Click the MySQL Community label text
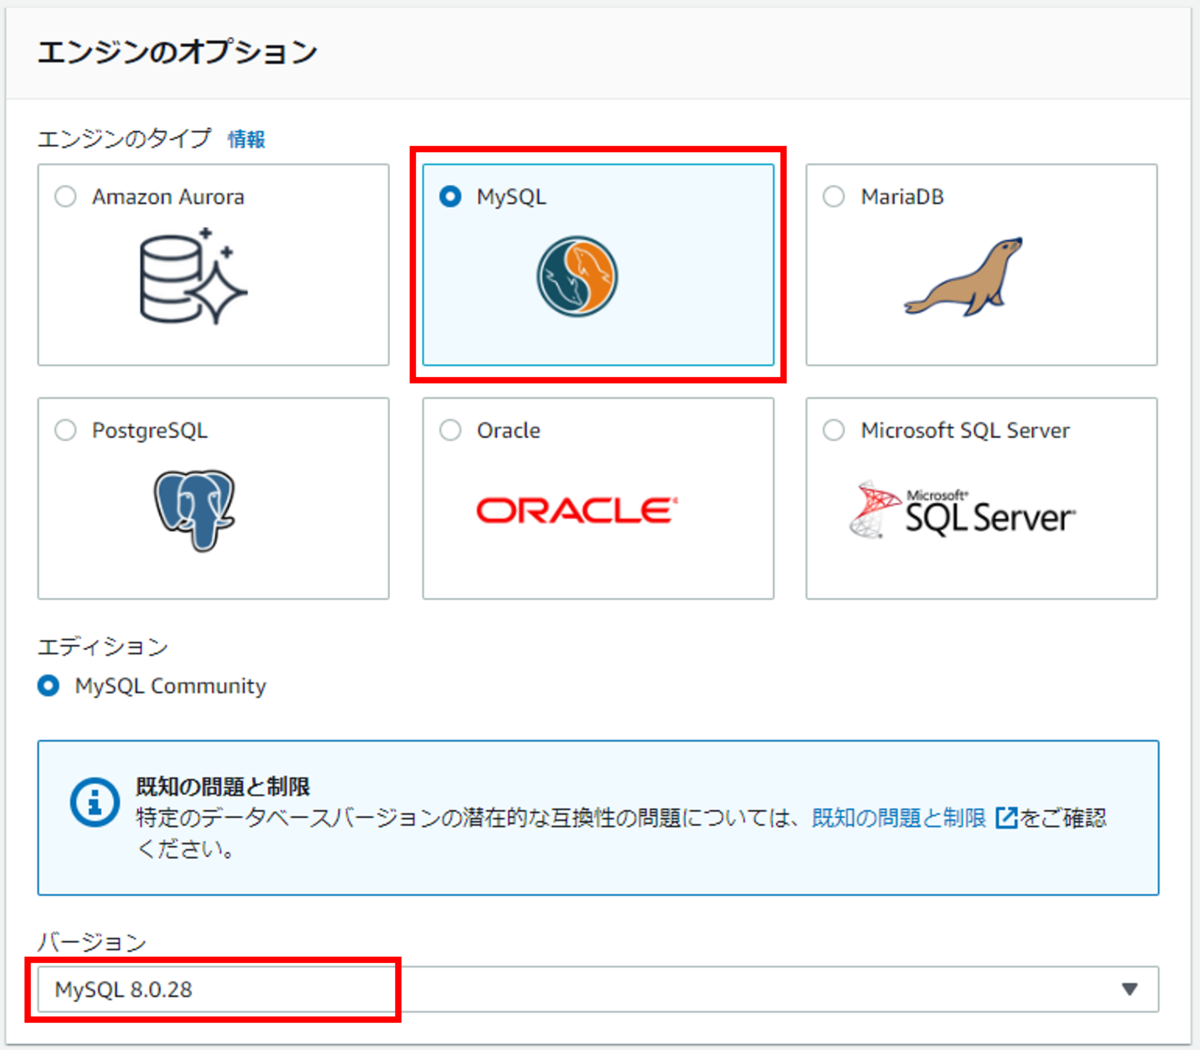Screen dimensions: 1200x1050 (171, 686)
